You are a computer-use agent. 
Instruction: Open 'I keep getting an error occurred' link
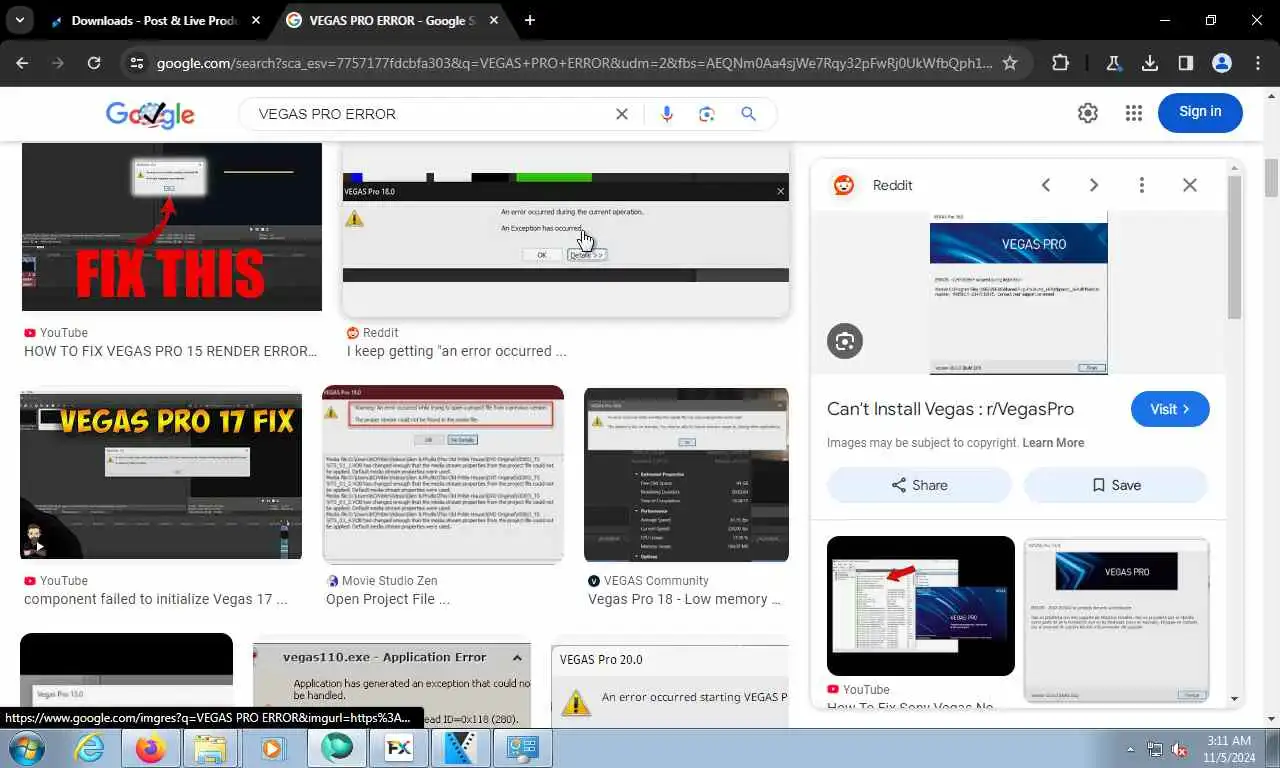click(x=456, y=351)
